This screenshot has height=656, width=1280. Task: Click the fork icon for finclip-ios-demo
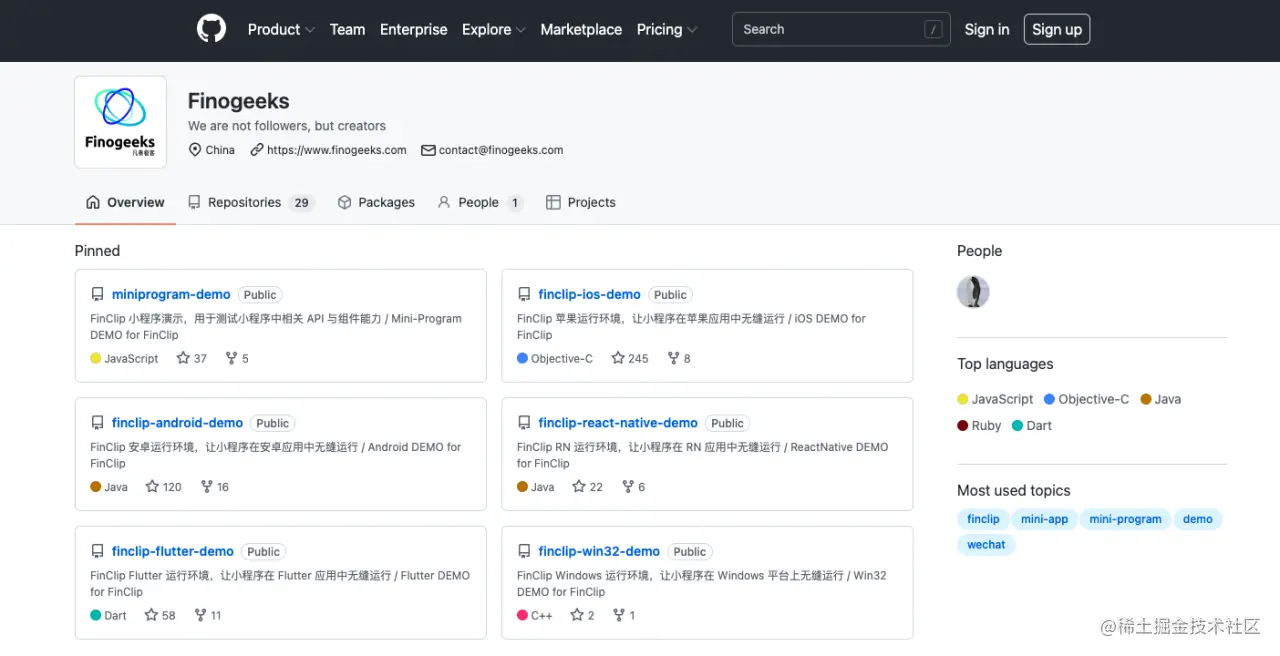[673, 358]
